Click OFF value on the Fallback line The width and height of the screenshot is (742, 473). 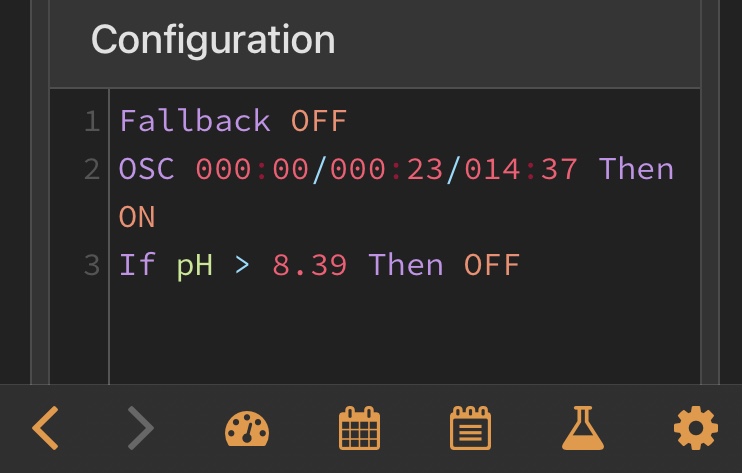(x=319, y=121)
